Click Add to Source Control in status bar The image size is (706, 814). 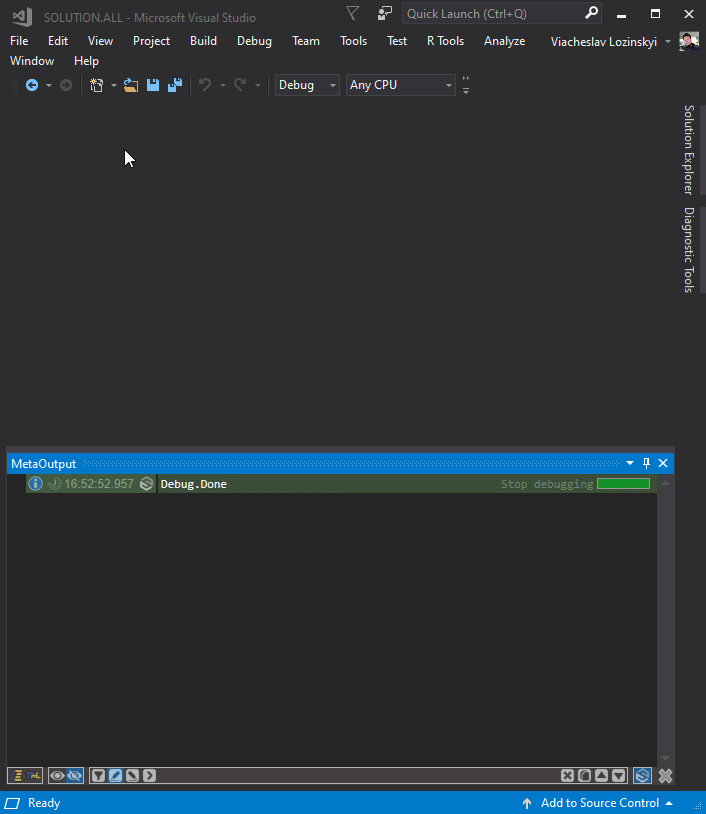[599, 803]
